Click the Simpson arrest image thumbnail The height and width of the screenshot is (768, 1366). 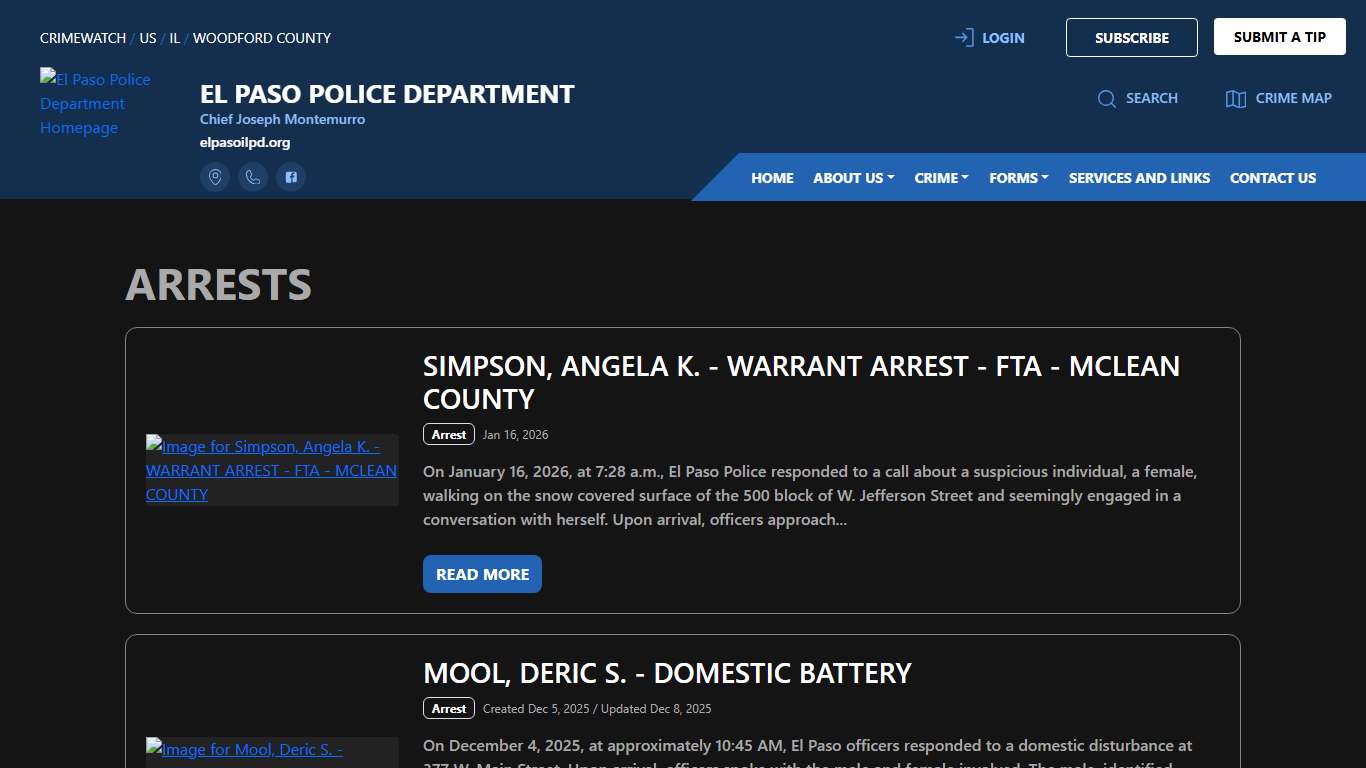click(271, 470)
